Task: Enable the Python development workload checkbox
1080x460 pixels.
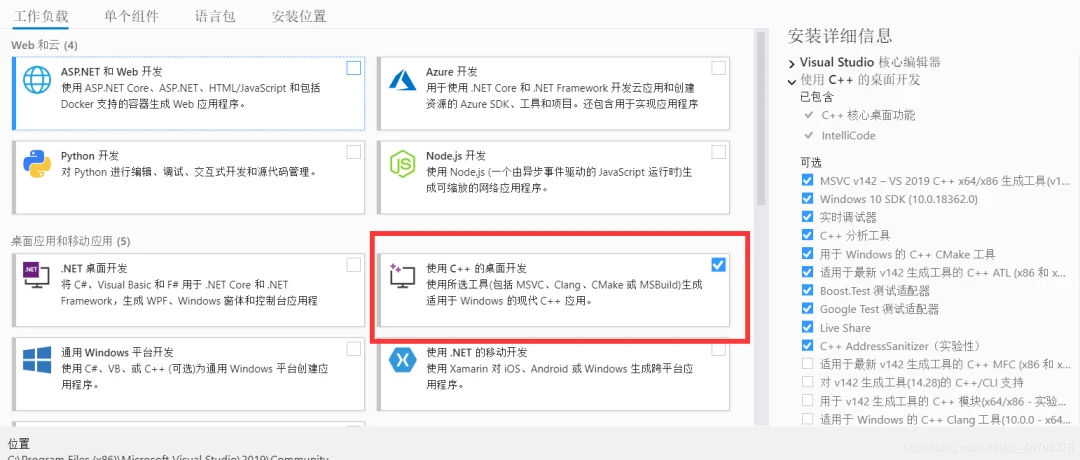Action: click(353, 152)
